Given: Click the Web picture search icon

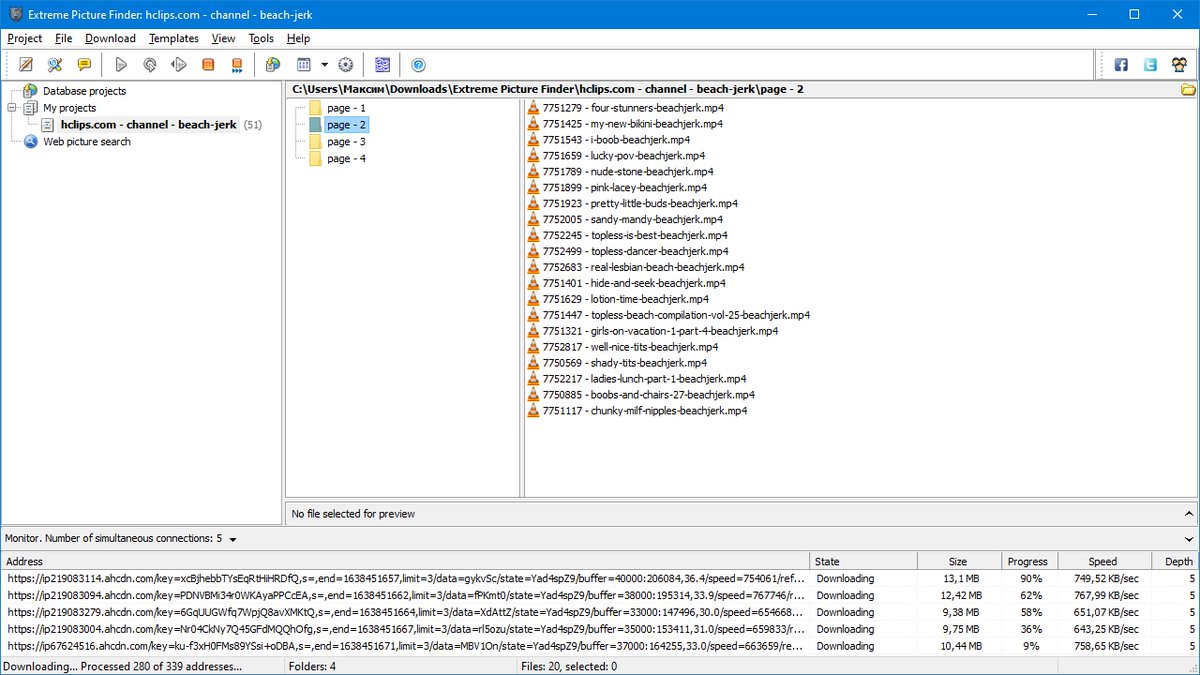Looking at the screenshot, I should point(31,142).
